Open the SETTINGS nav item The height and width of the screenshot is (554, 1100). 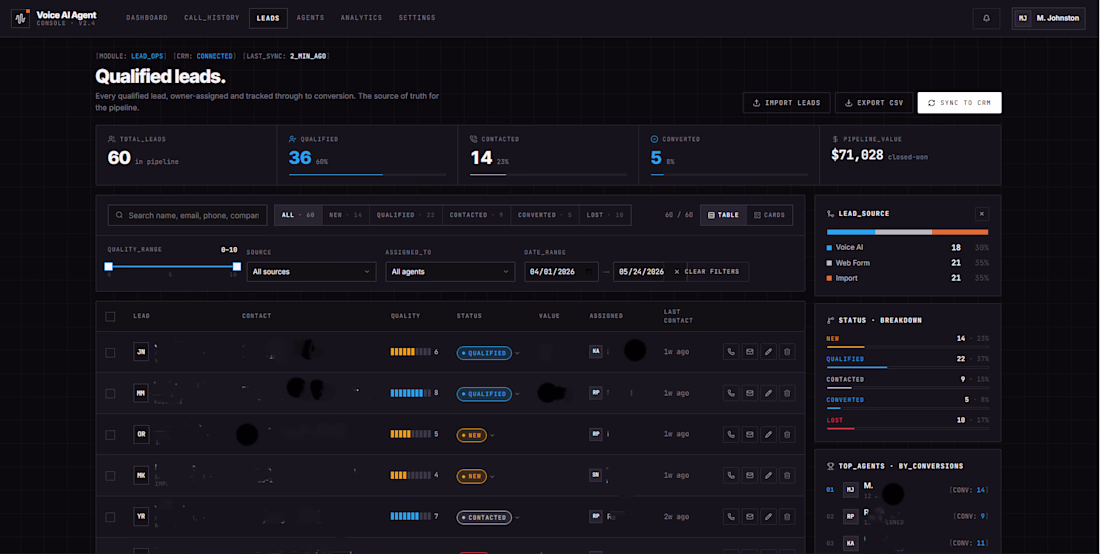[x=417, y=18]
